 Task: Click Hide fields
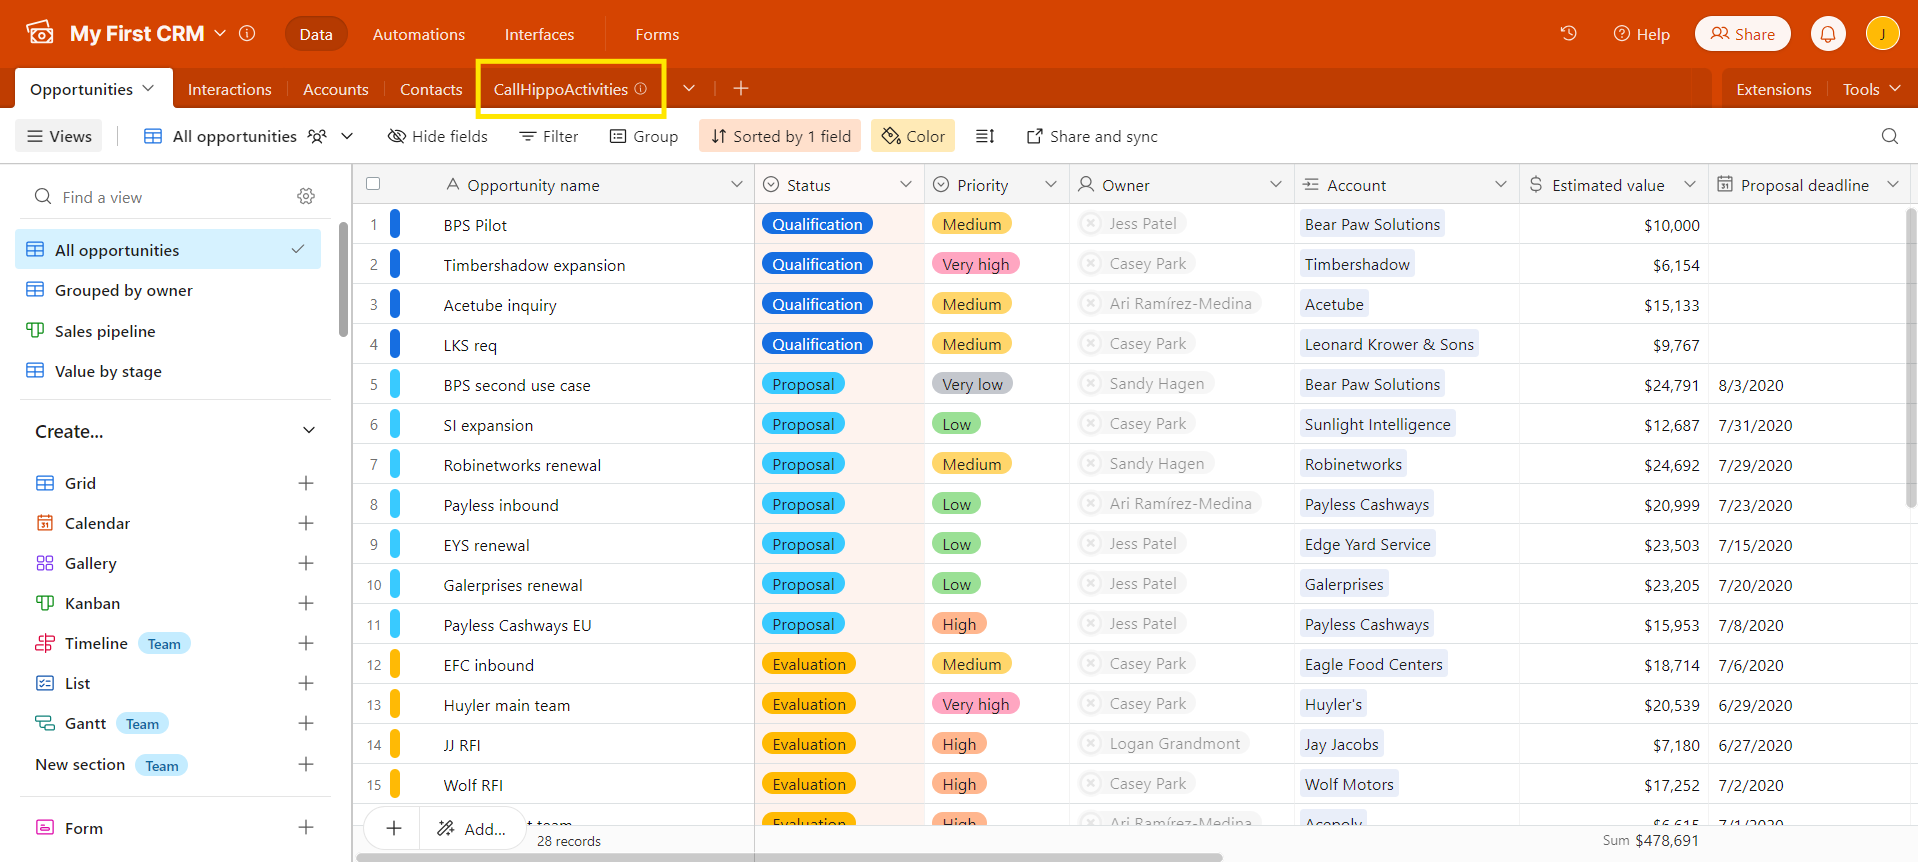pos(438,136)
